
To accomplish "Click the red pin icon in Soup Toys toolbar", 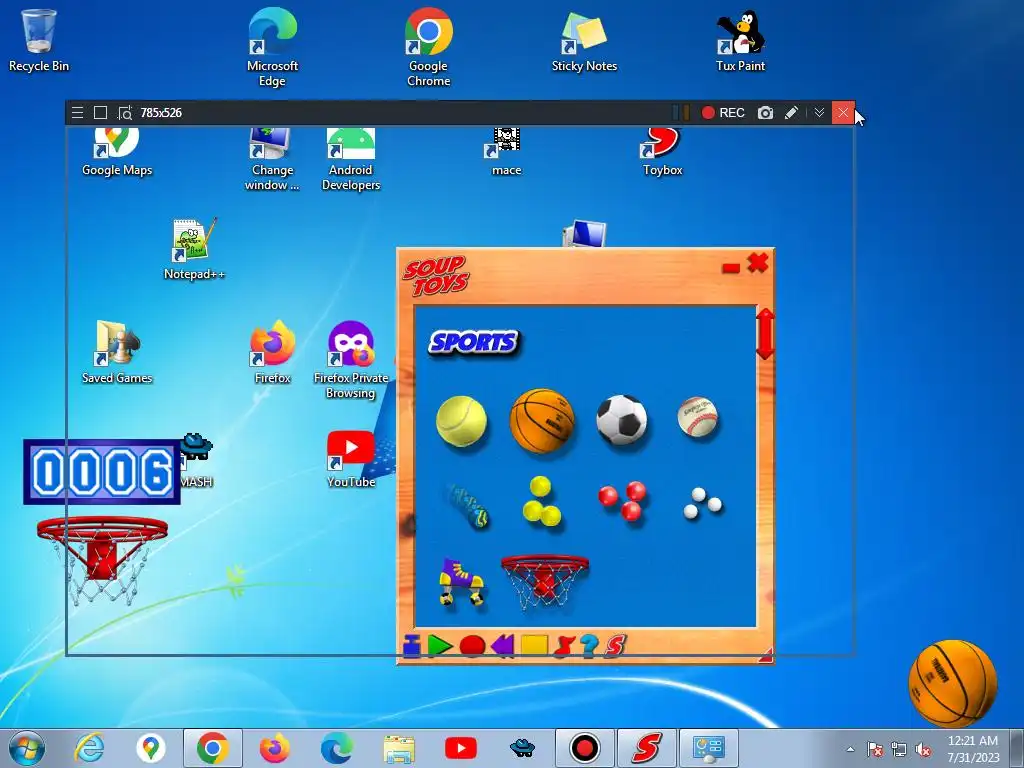I will pyautogui.click(x=564, y=646).
